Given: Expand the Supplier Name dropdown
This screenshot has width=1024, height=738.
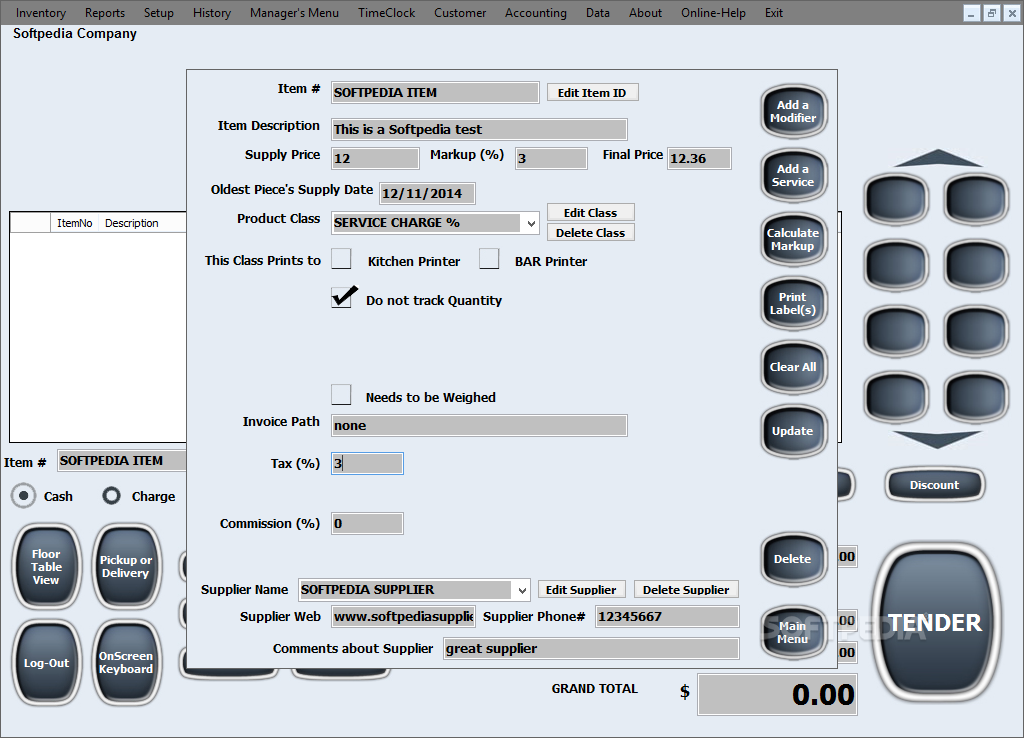Looking at the screenshot, I should click(522, 590).
